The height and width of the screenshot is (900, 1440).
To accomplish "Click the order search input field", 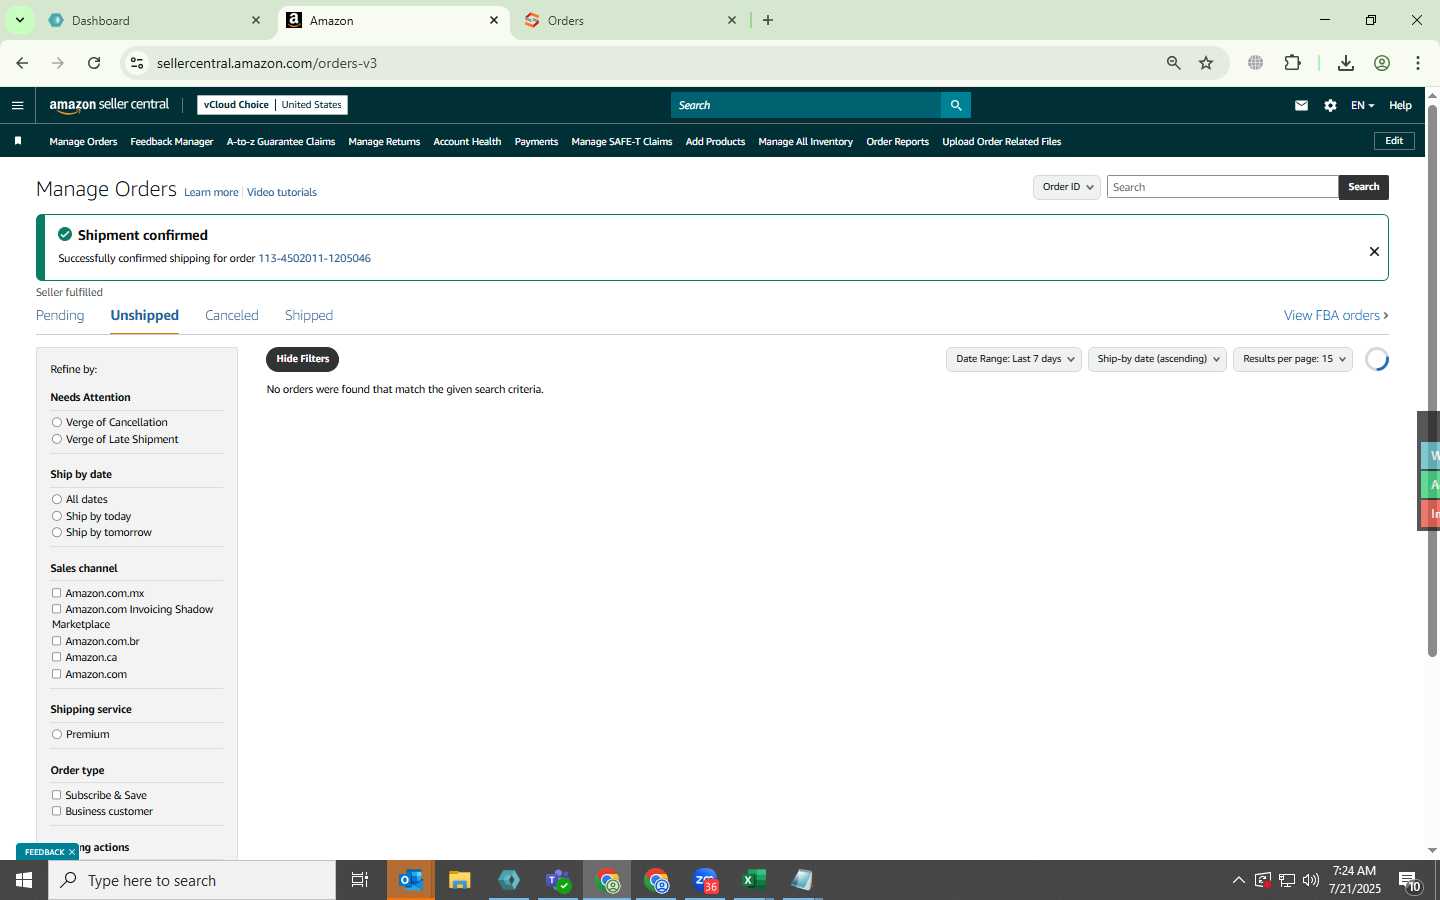I will pyautogui.click(x=1222, y=187).
